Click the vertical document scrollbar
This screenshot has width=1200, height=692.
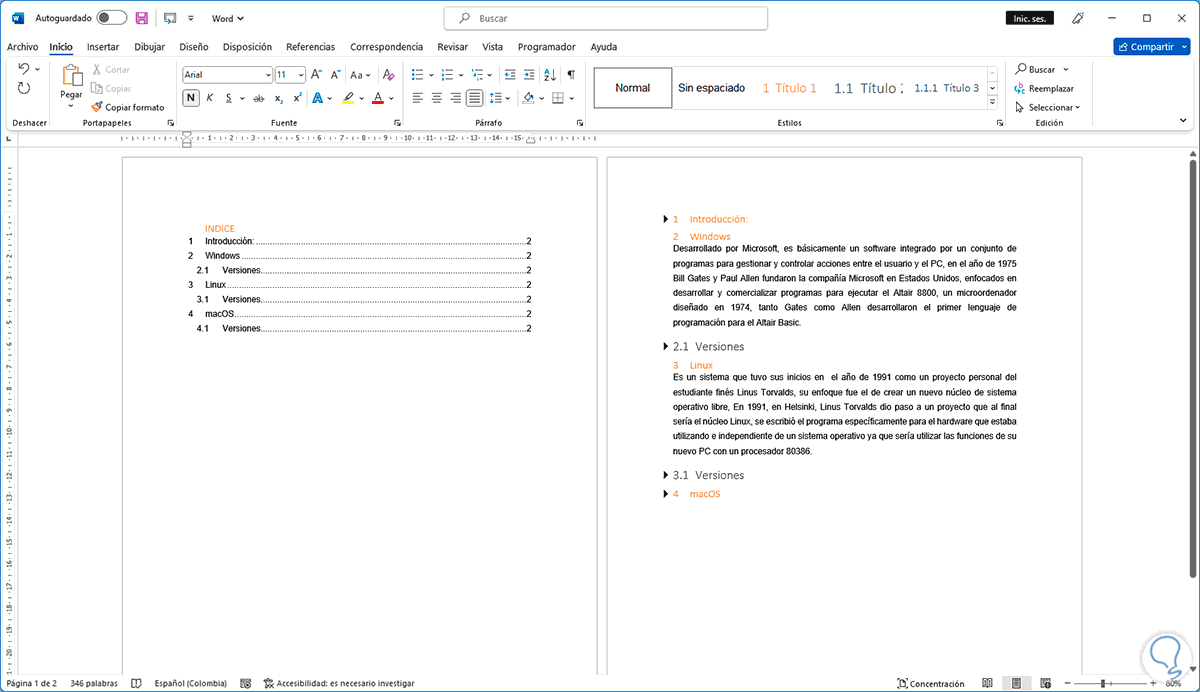click(x=1192, y=367)
